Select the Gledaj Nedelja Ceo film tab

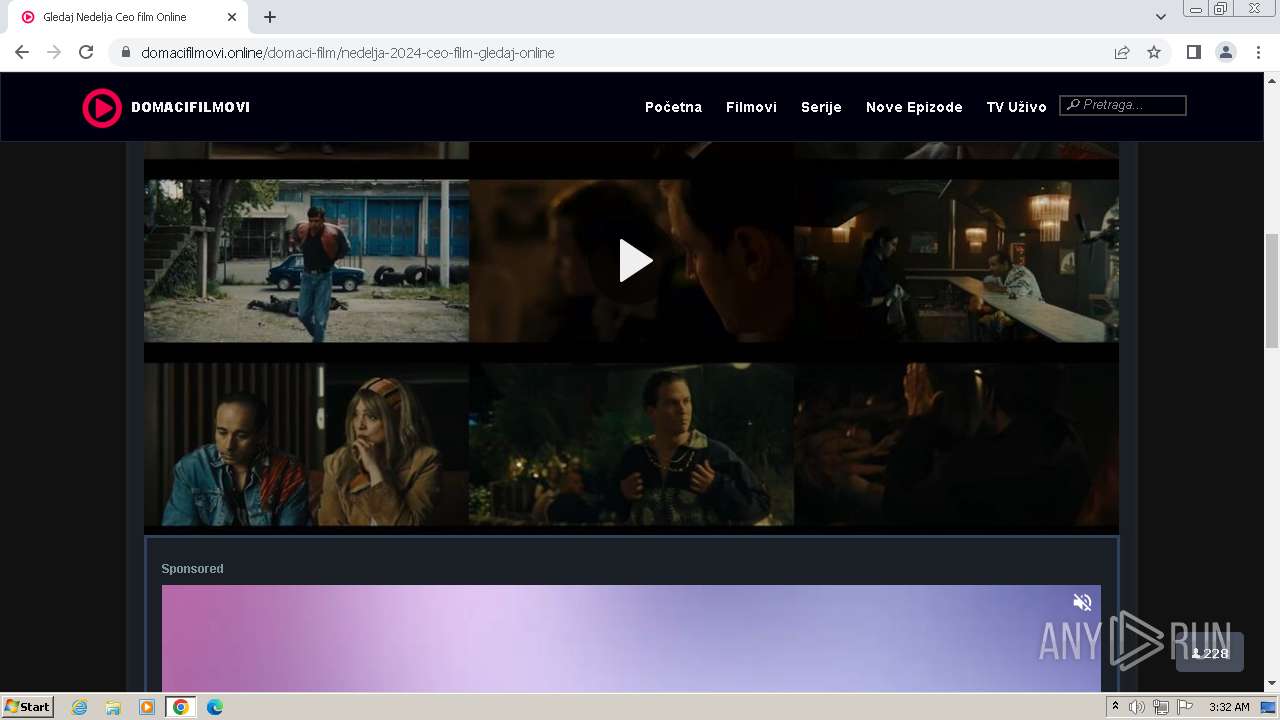[128, 17]
